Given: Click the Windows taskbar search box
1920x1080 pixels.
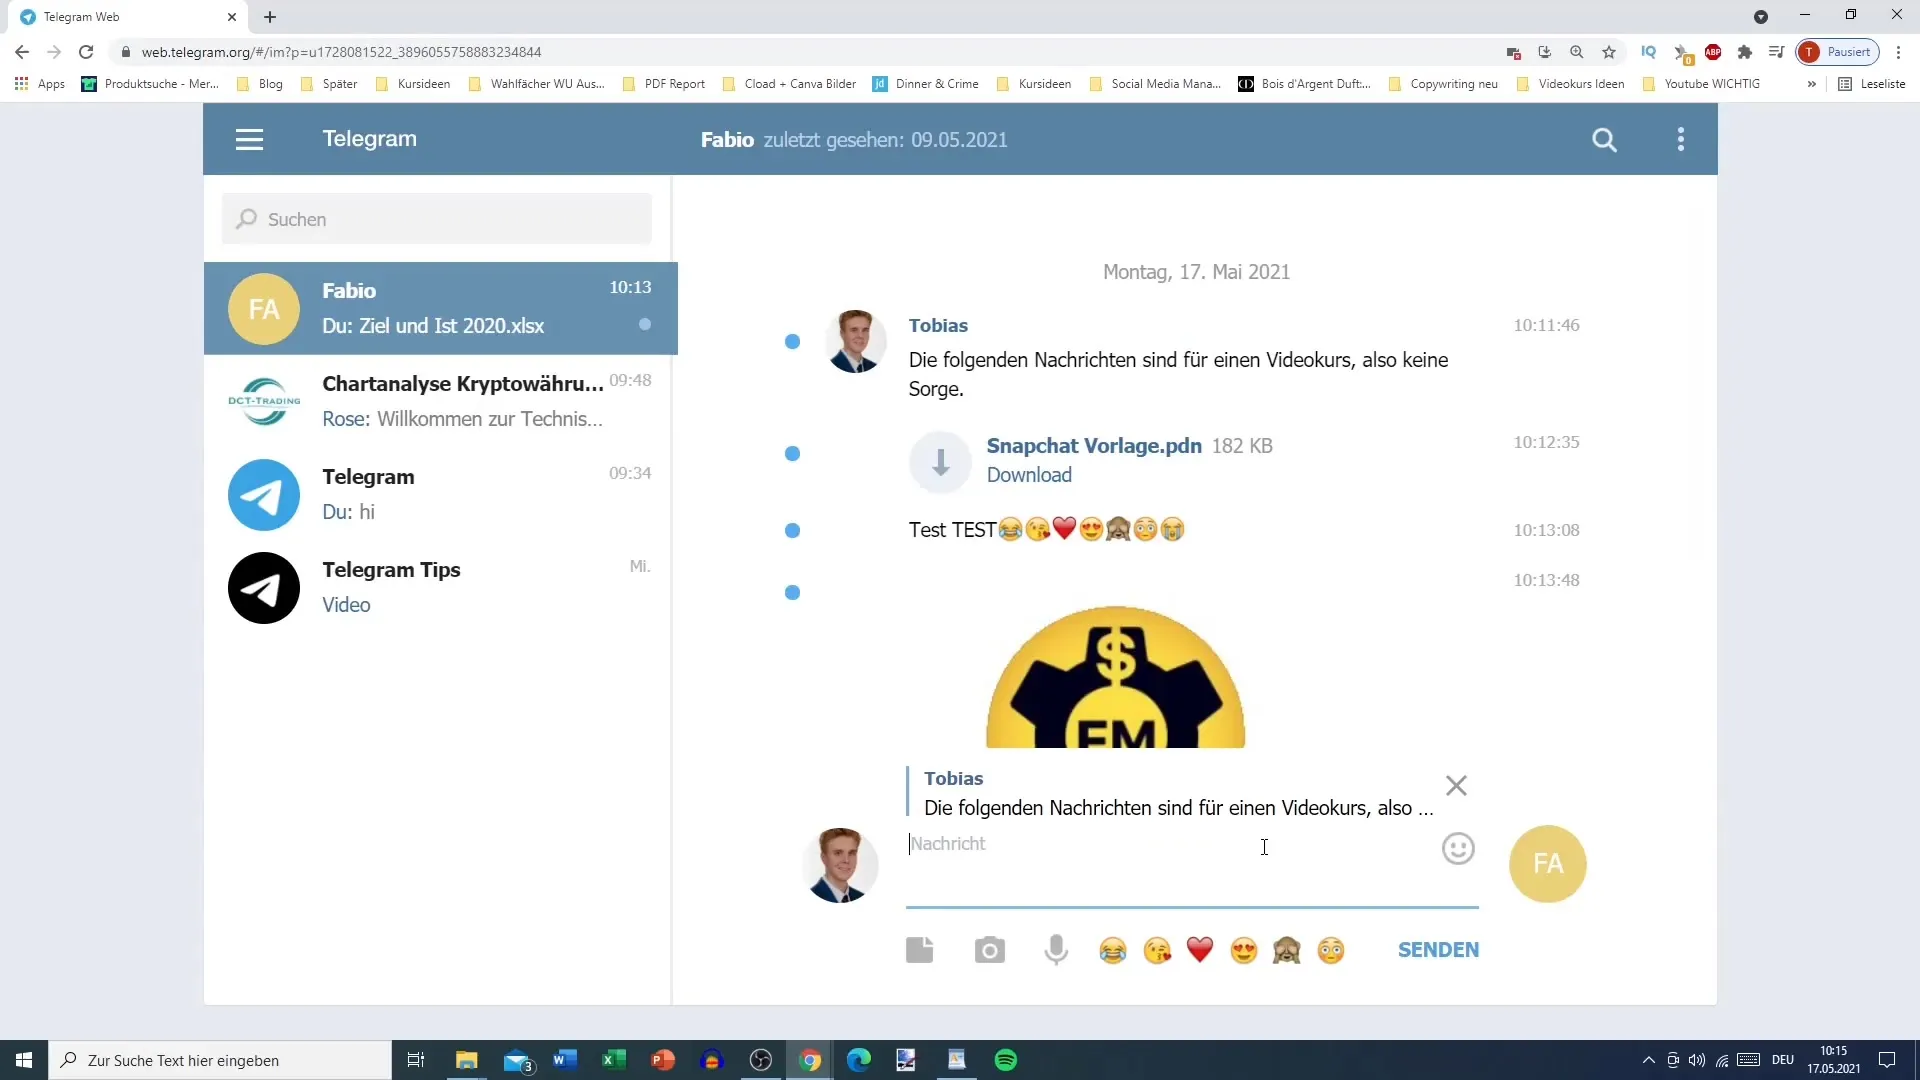Looking at the screenshot, I should [x=220, y=1060].
